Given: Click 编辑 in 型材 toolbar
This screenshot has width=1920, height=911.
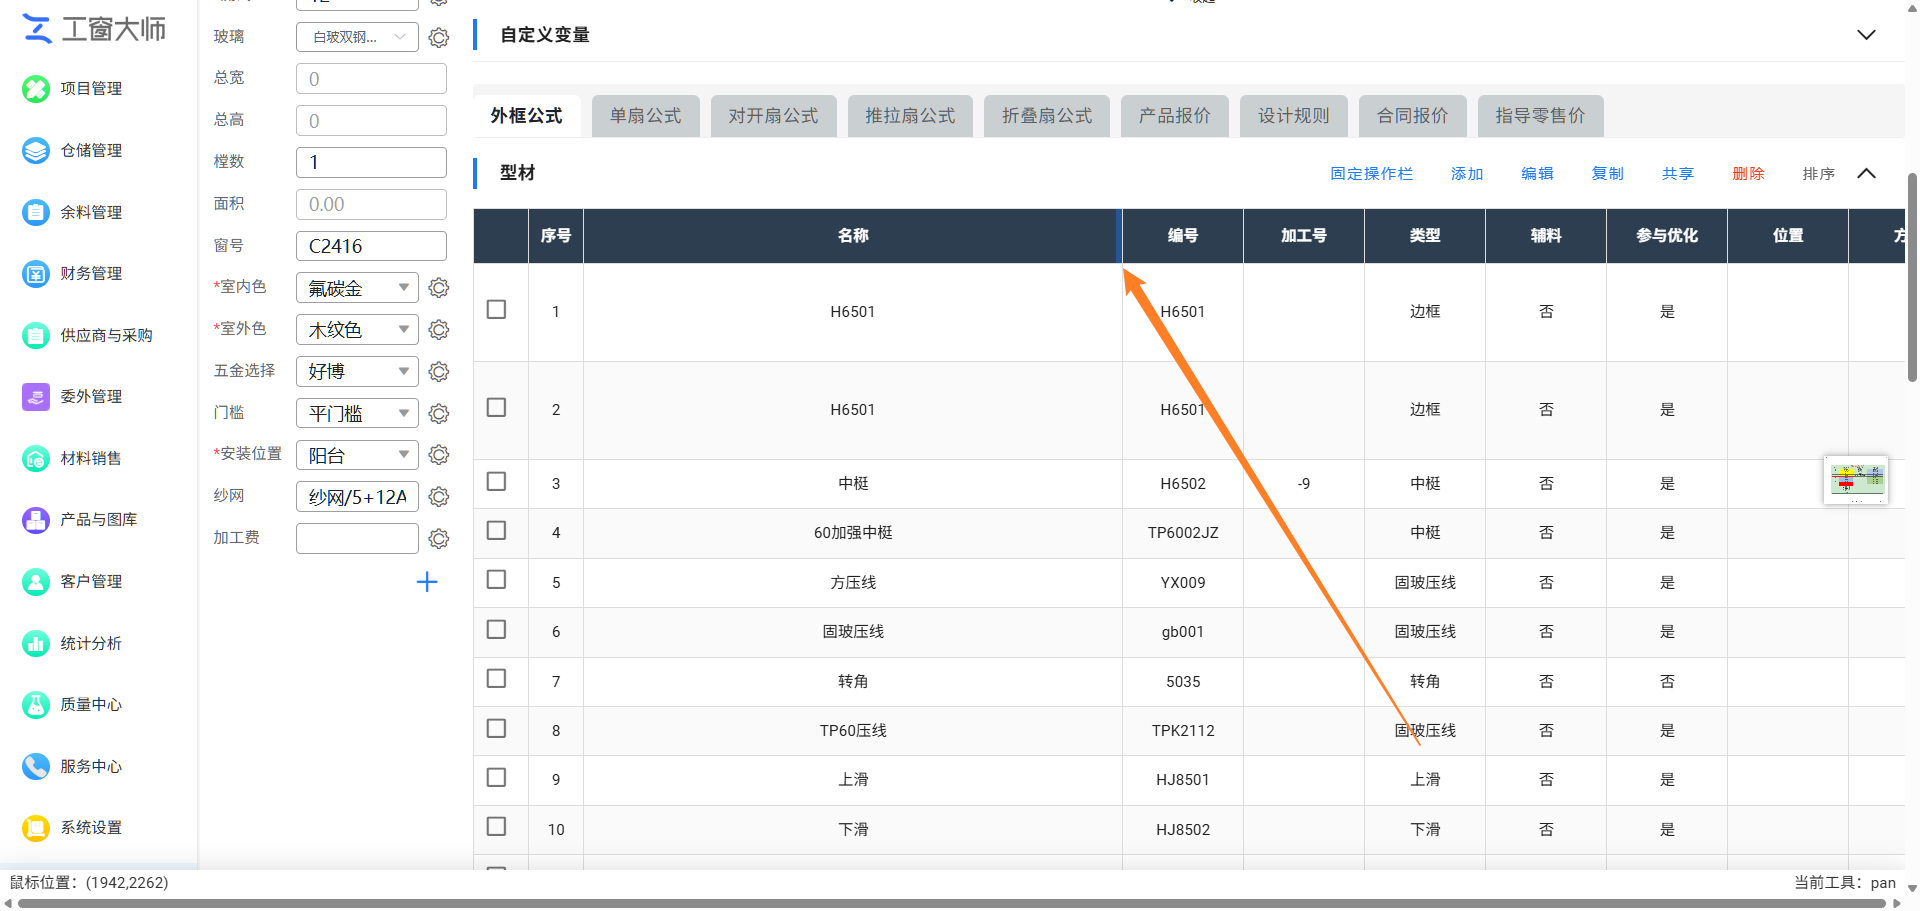Looking at the screenshot, I should pyautogui.click(x=1537, y=174).
